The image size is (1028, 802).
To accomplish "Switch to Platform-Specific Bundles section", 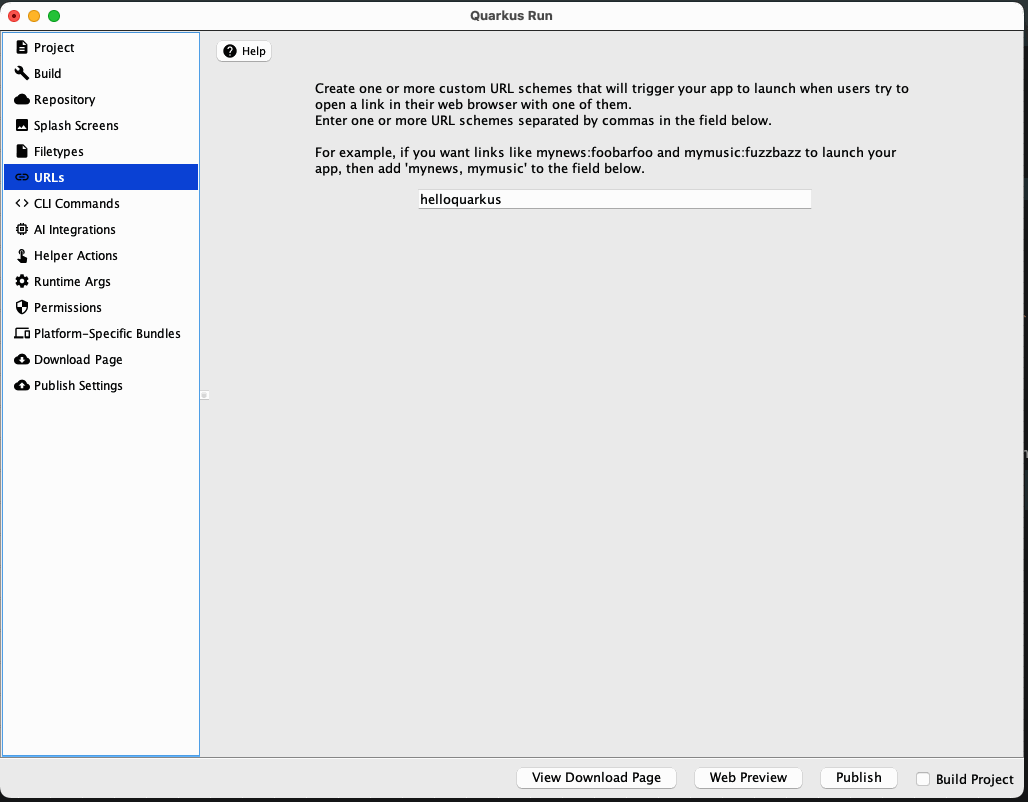I will tap(106, 333).
